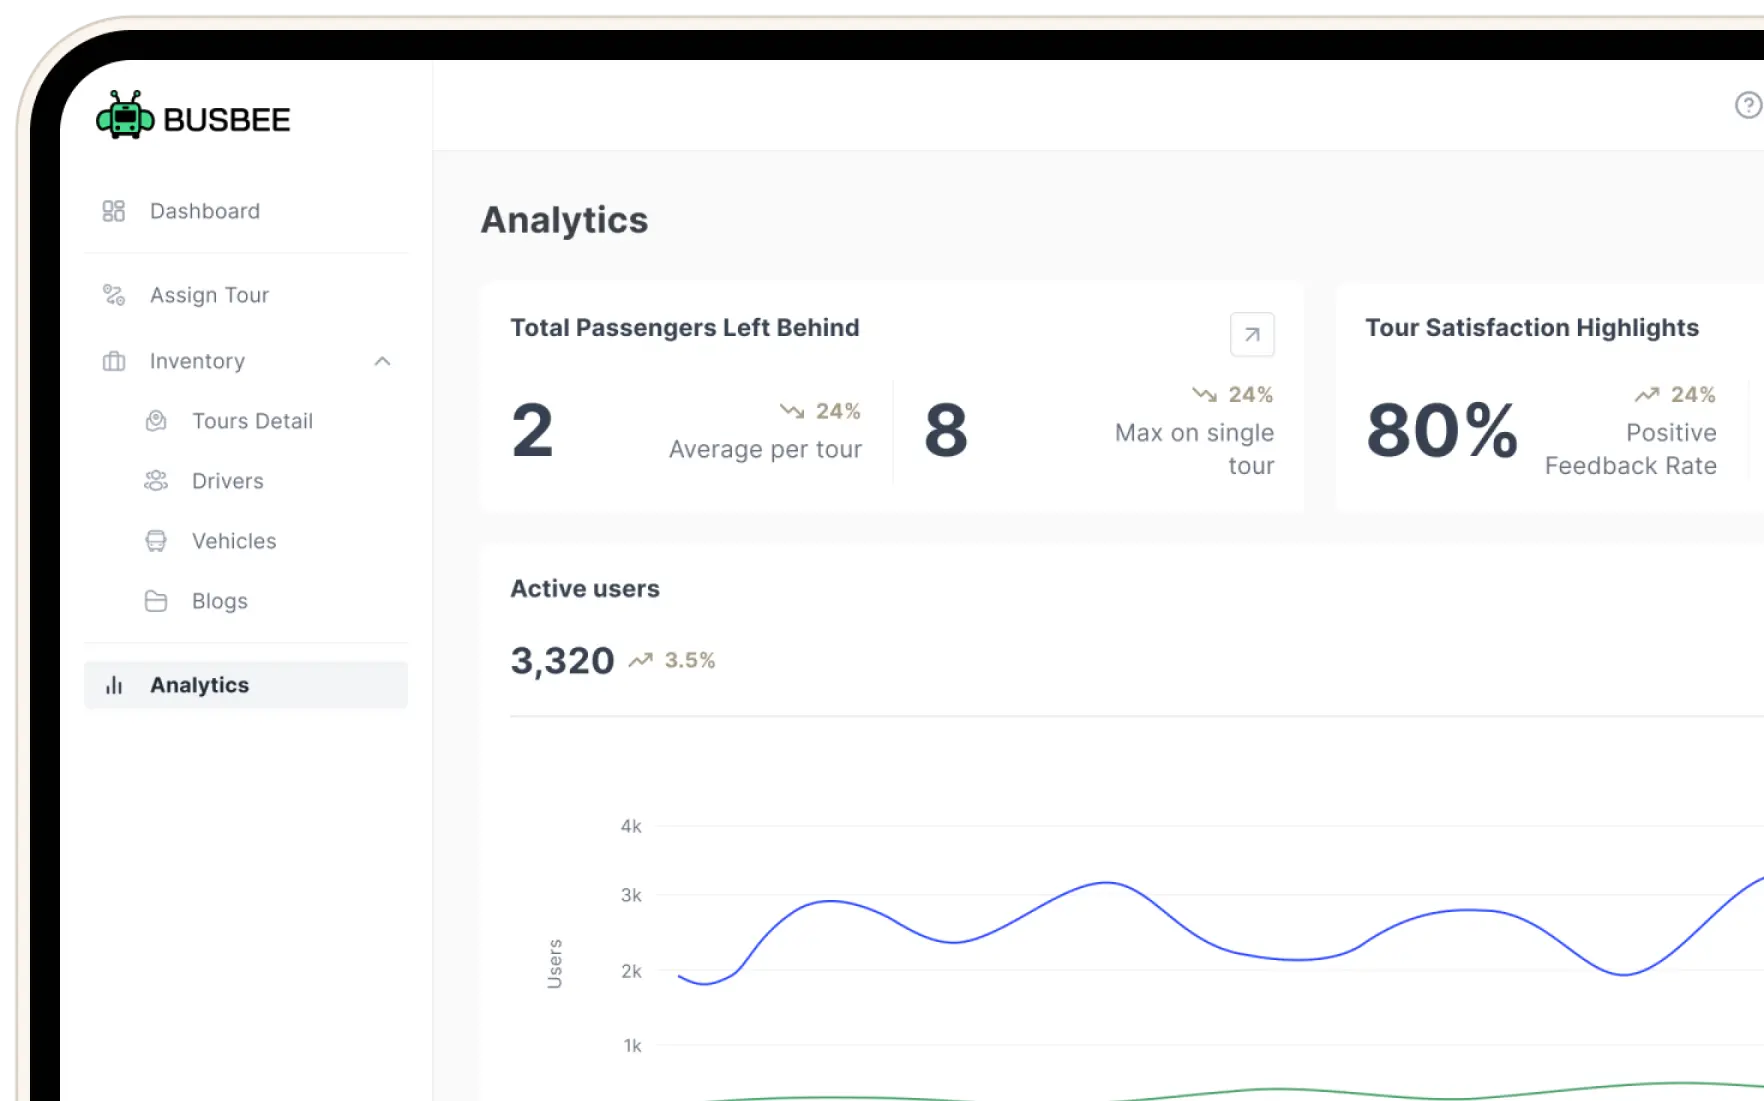
Task: Click the Active users heading
Action: tap(585, 588)
